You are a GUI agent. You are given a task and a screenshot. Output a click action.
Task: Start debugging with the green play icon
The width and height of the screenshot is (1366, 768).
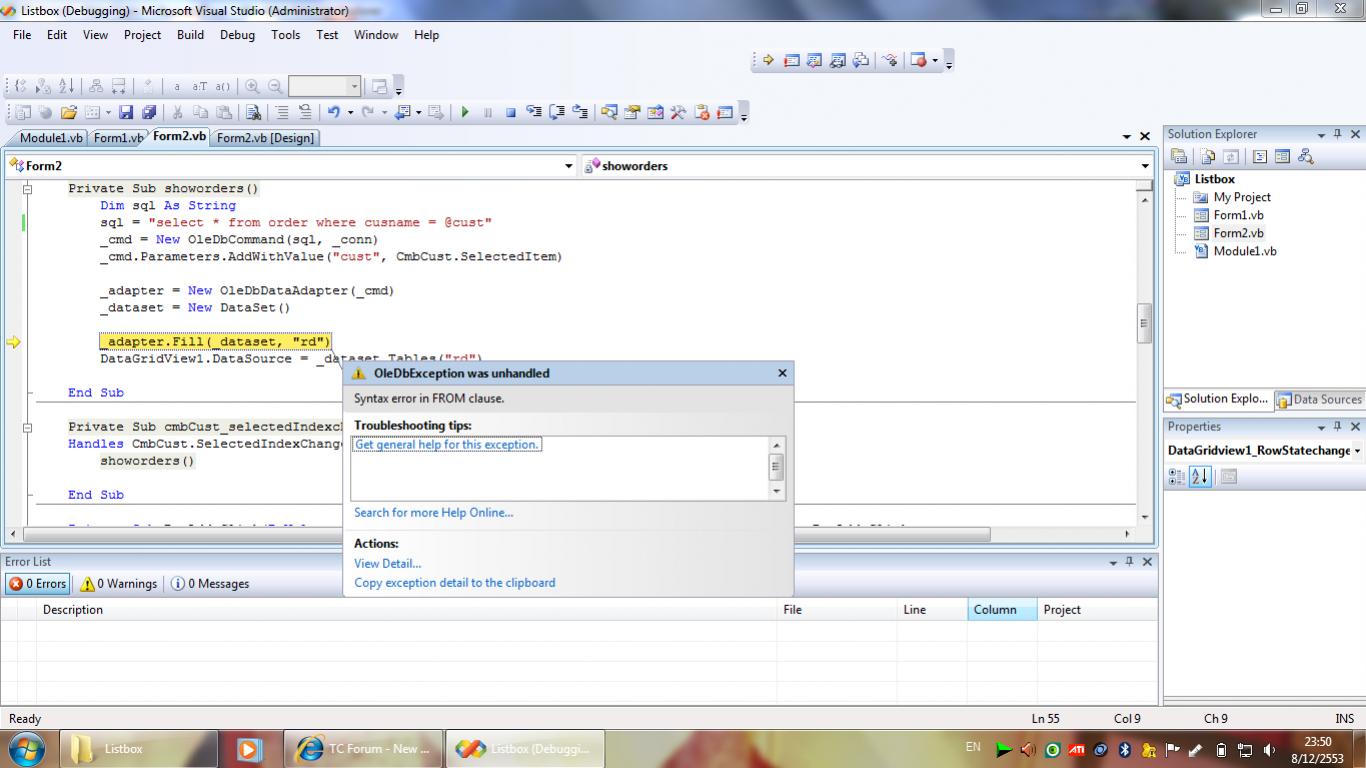(x=465, y=112)
